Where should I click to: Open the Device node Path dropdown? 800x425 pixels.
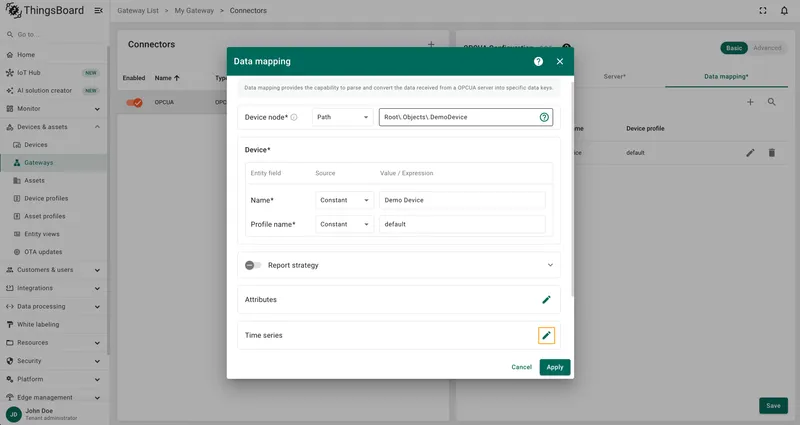pos(342,117)
